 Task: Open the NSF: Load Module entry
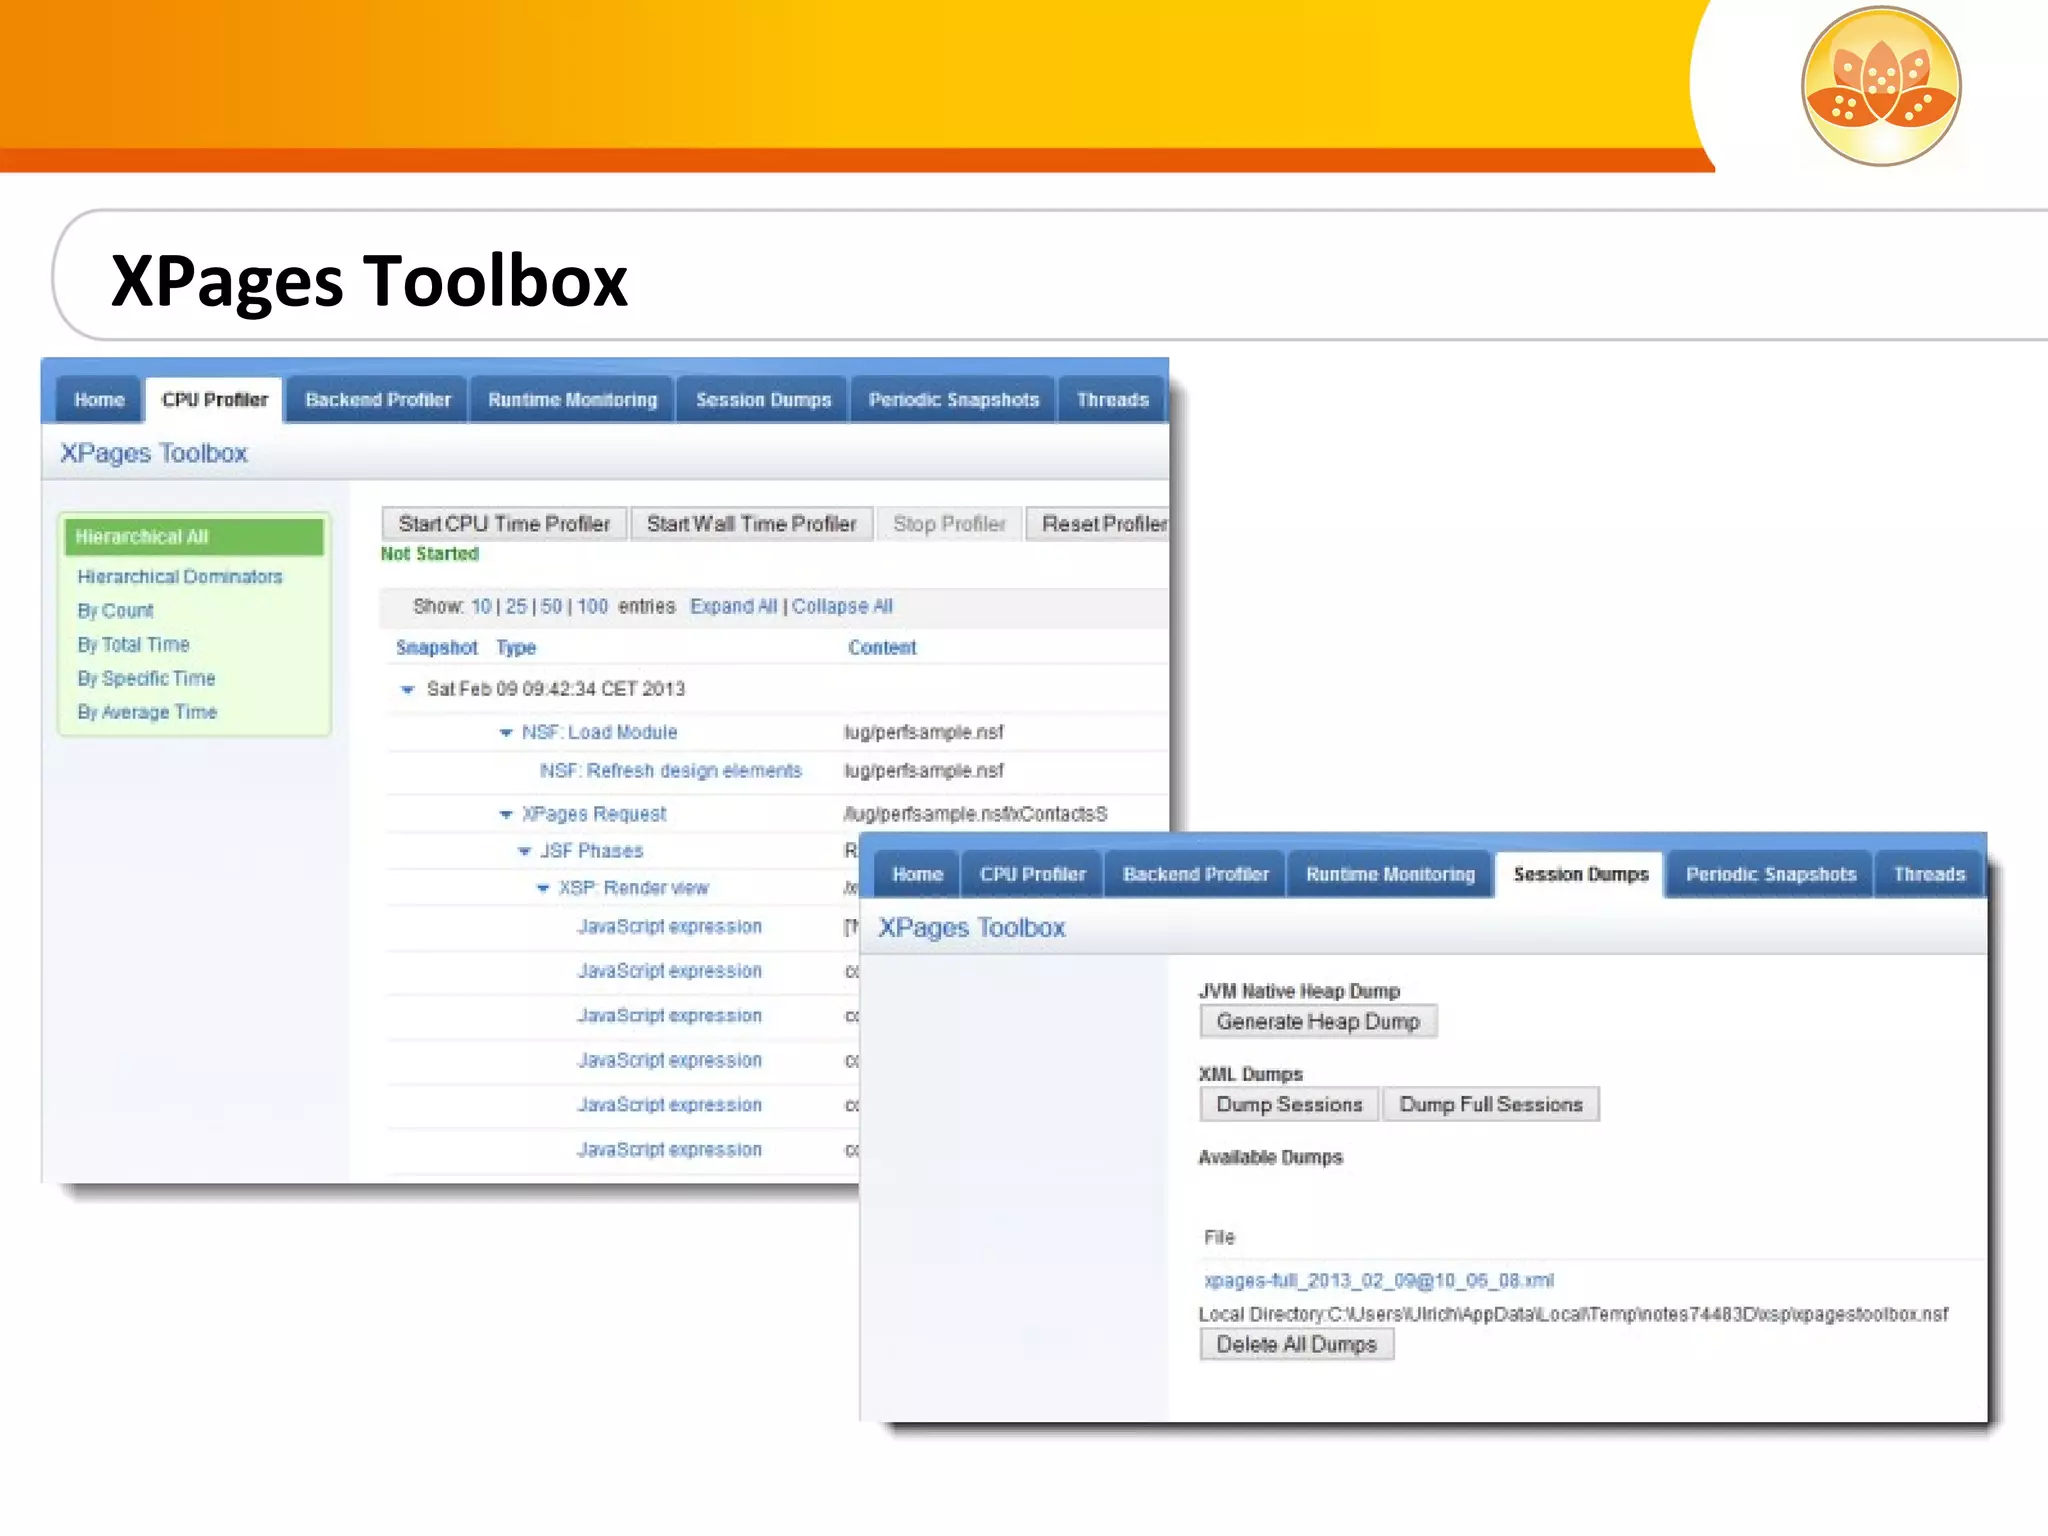click(599, 733)
